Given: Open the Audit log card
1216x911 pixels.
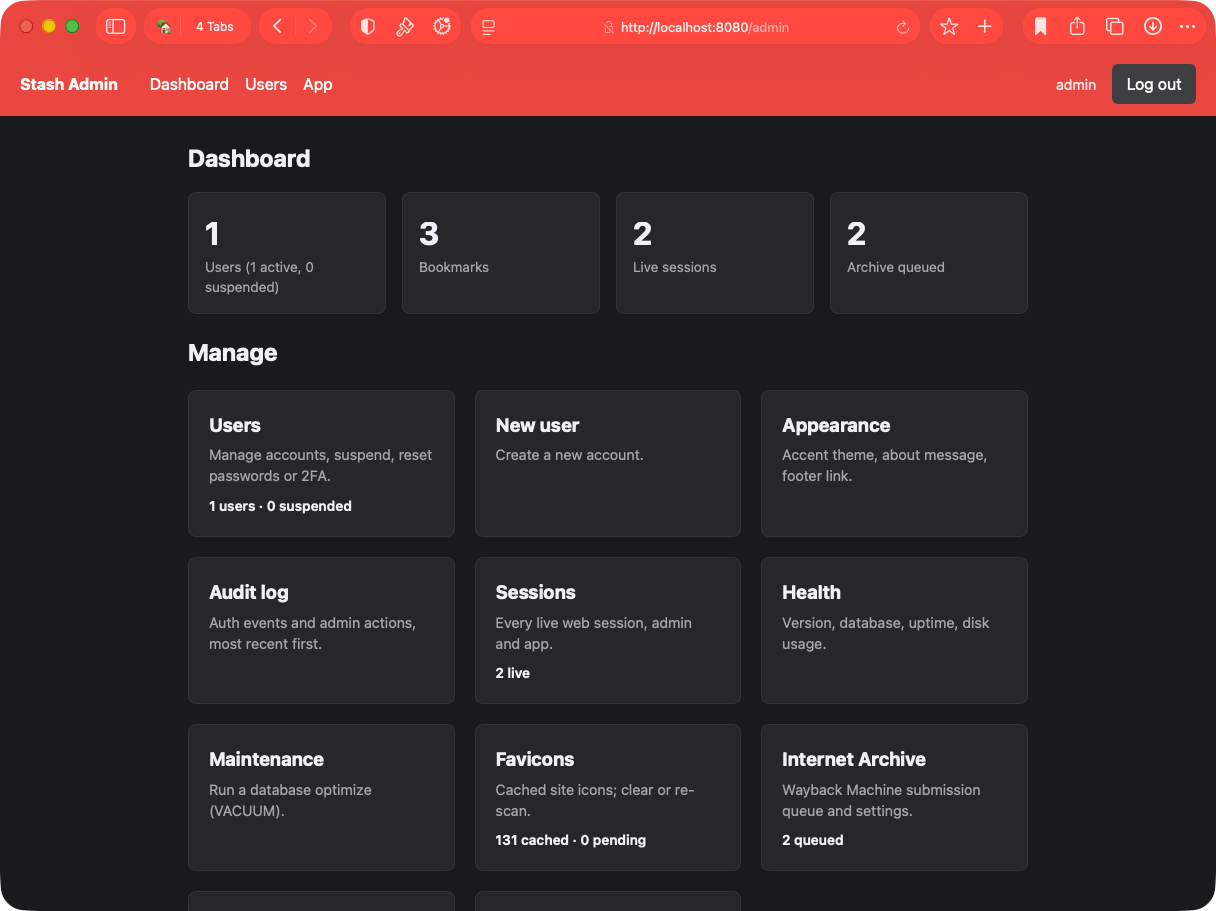Looking at the screenshot, I should point(321,630).
